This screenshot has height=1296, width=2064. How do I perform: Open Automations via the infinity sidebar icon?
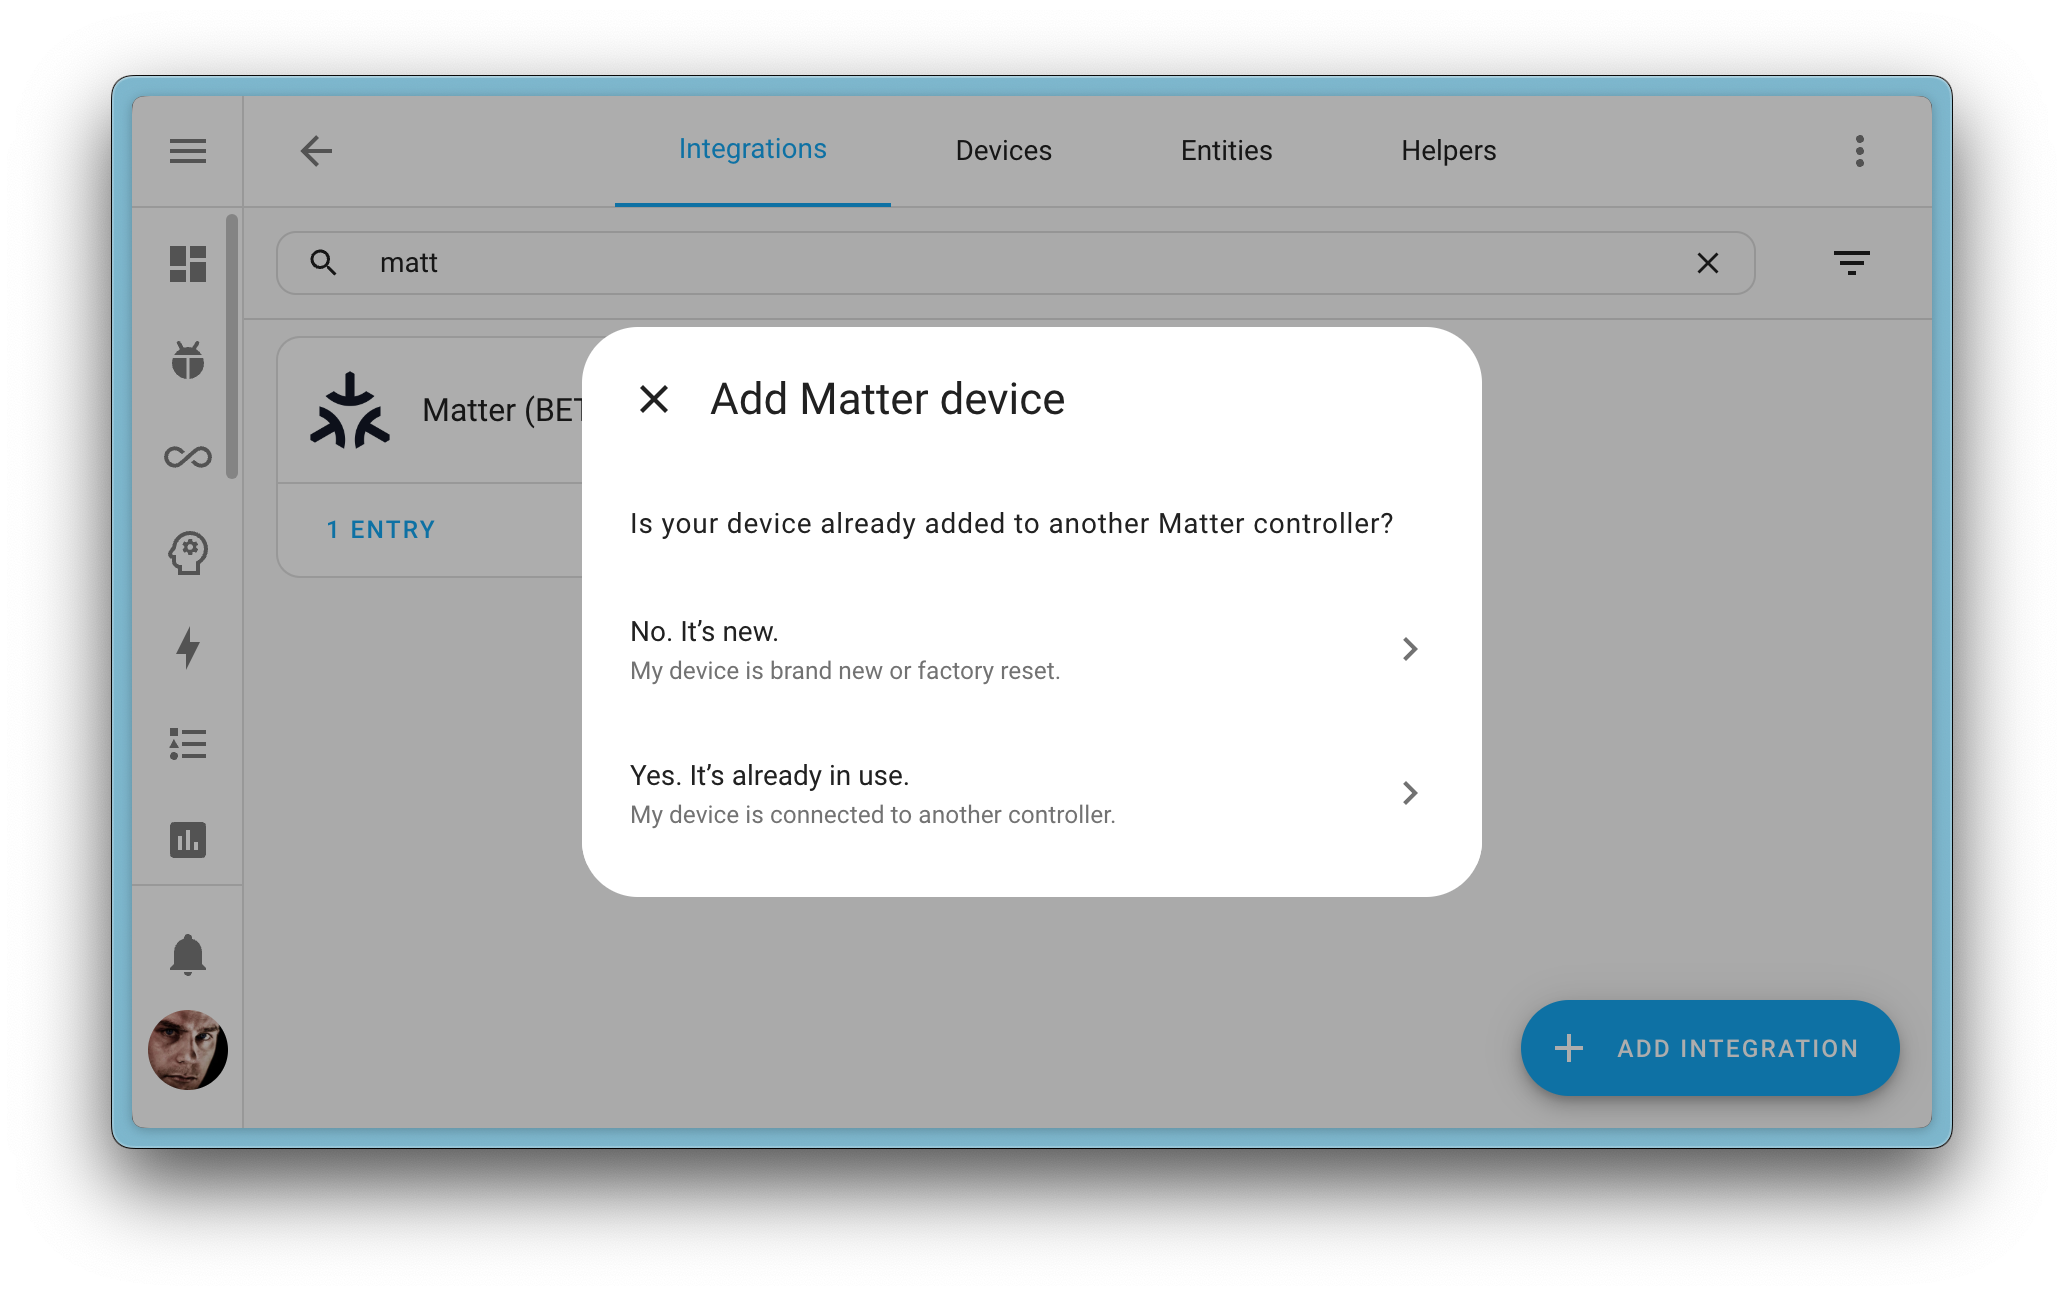[x=187, y=456]
